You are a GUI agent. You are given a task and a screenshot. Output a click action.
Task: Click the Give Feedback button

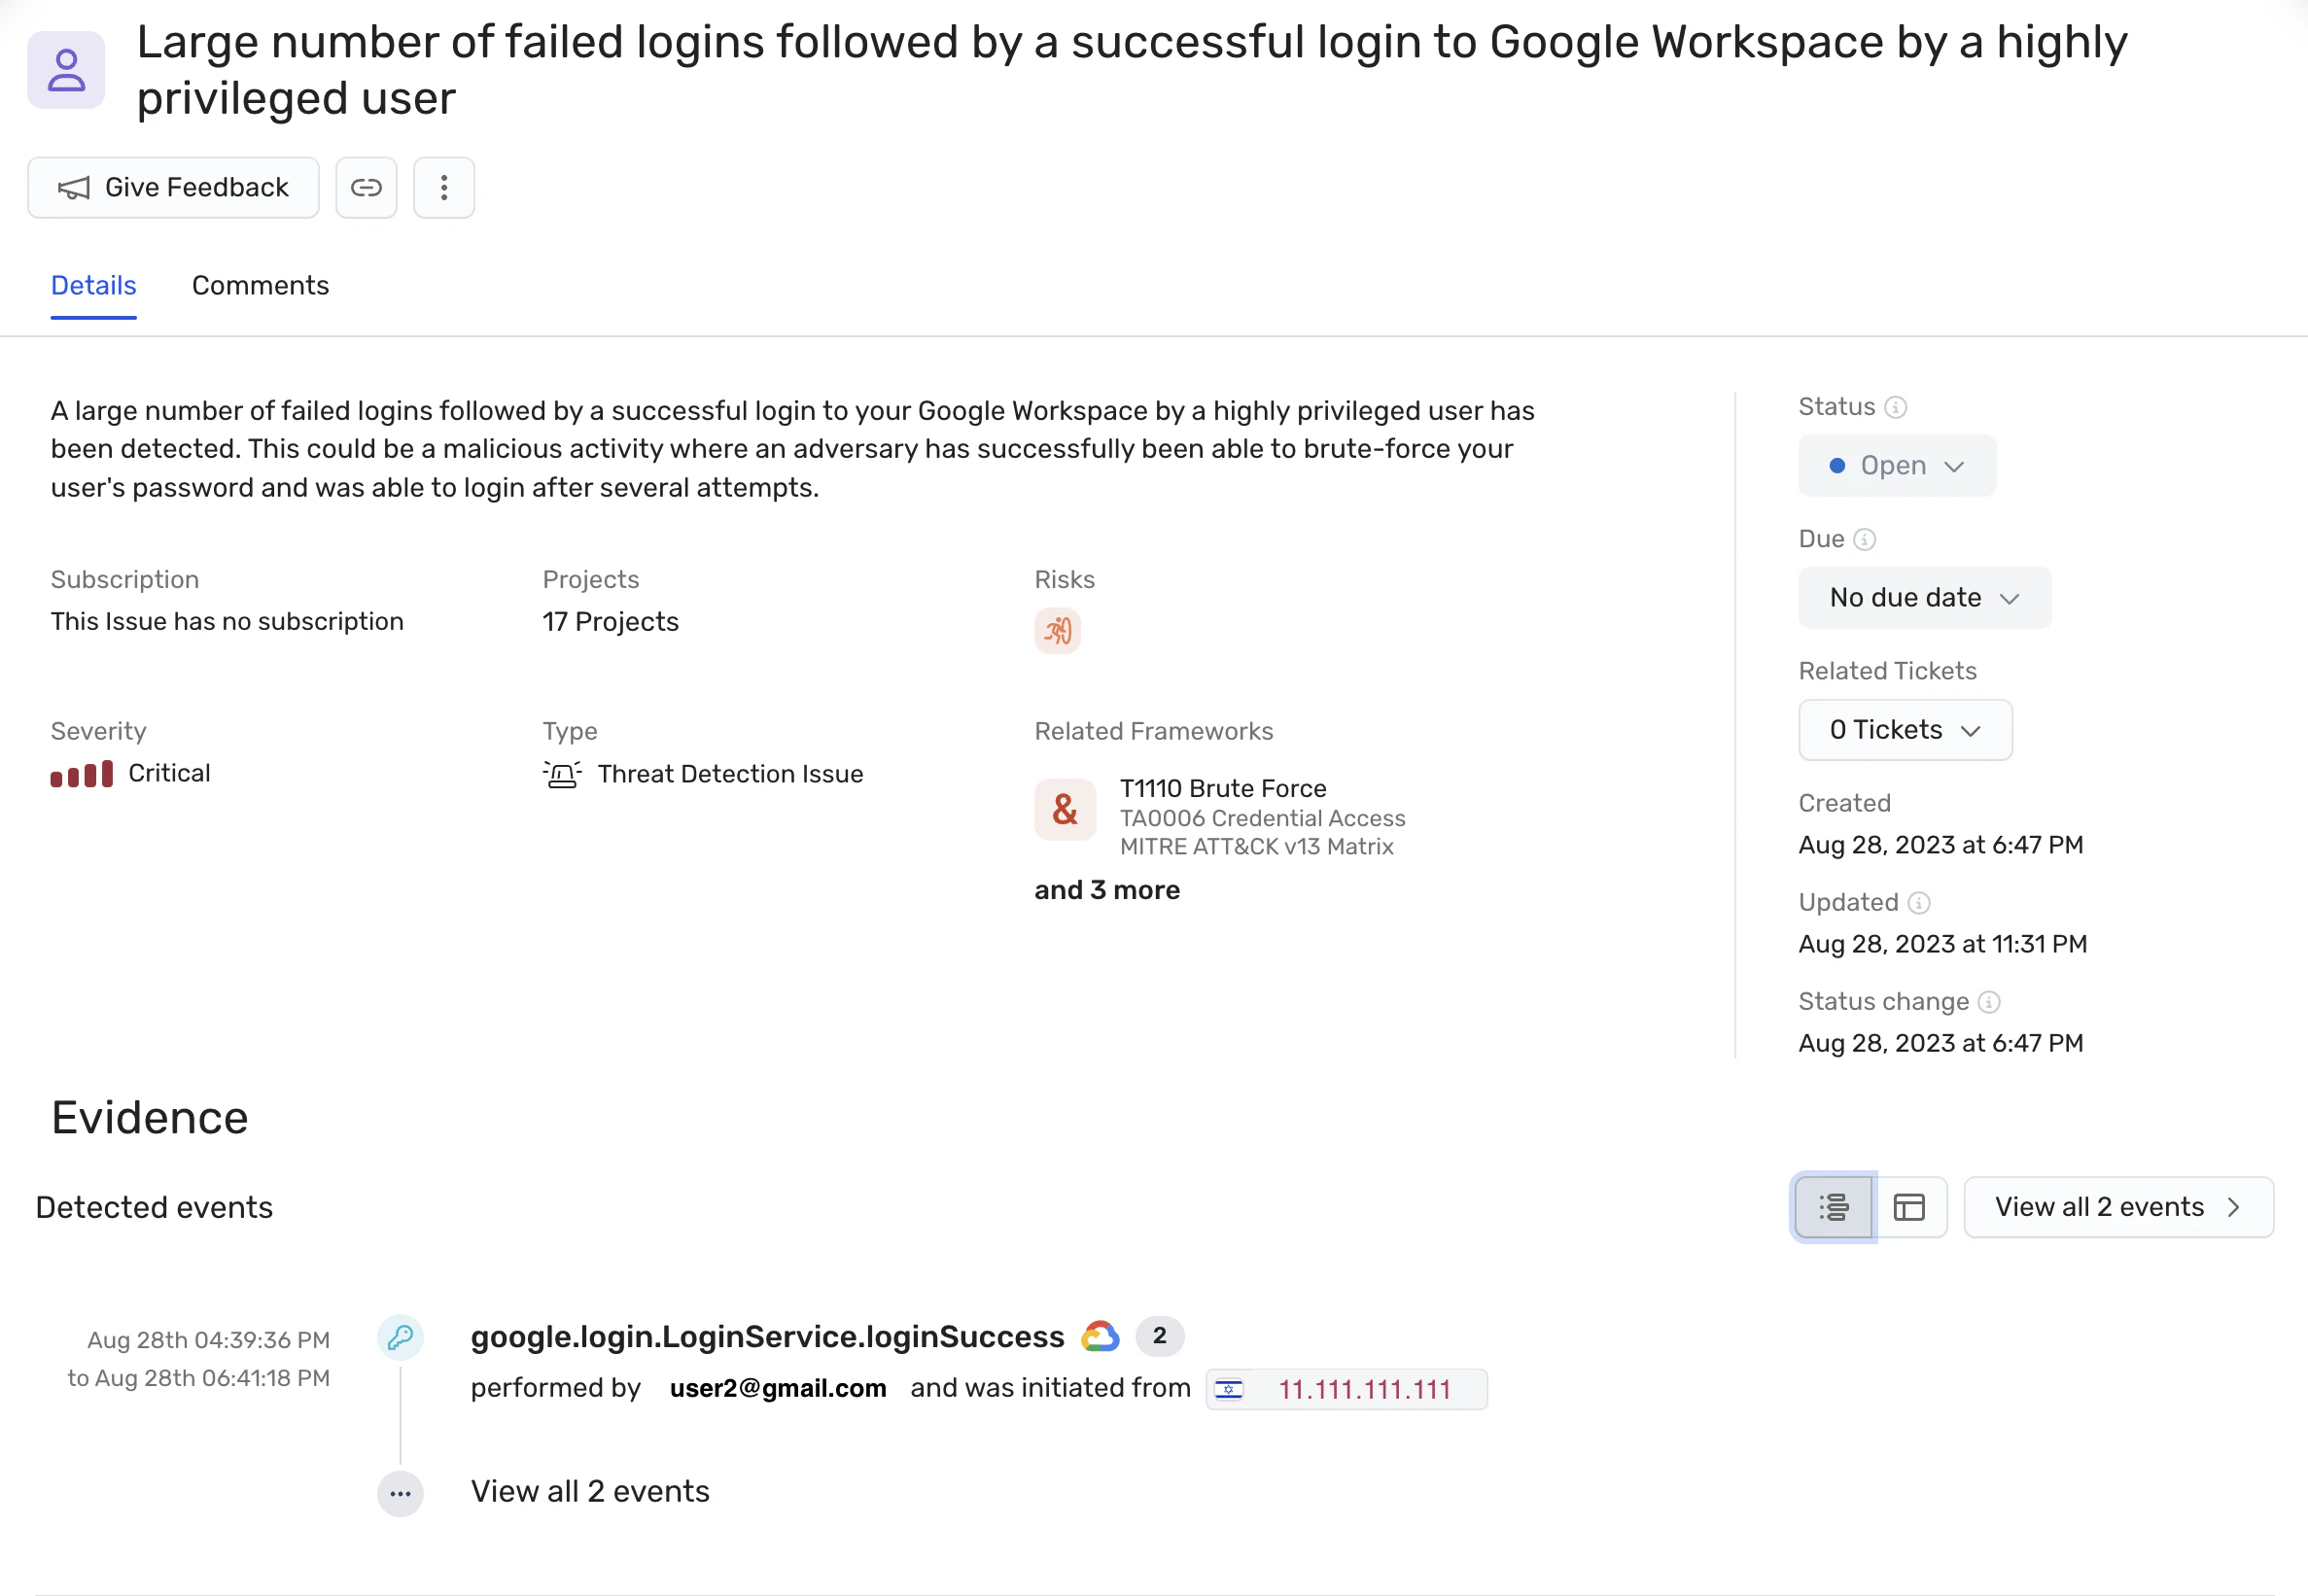[x=173, y=188]
